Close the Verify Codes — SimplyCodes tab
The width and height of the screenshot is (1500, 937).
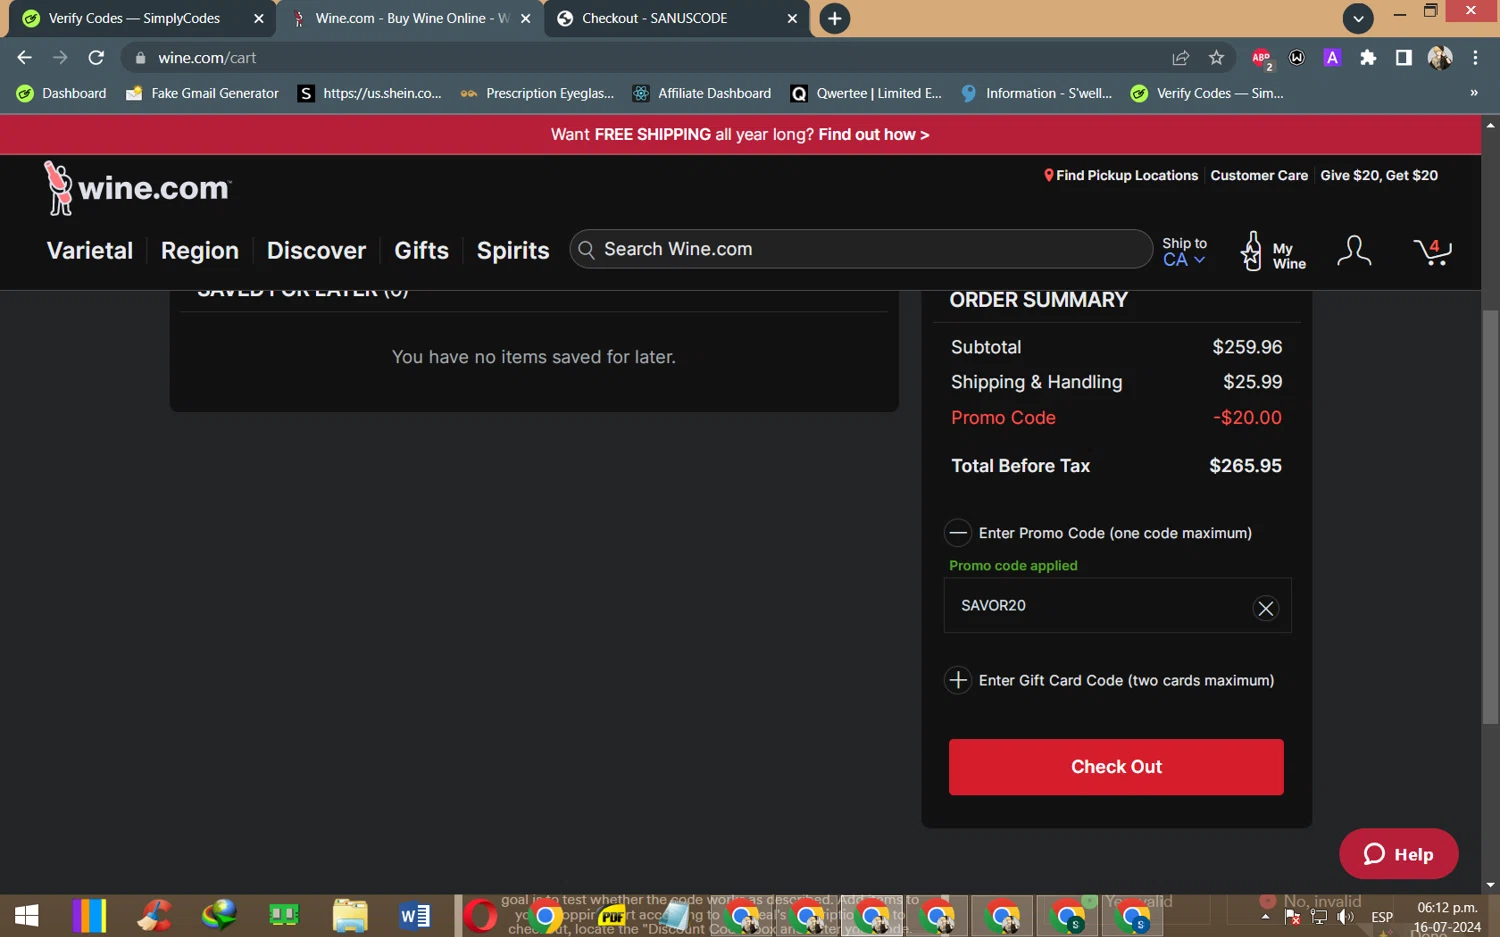[259, 18]
